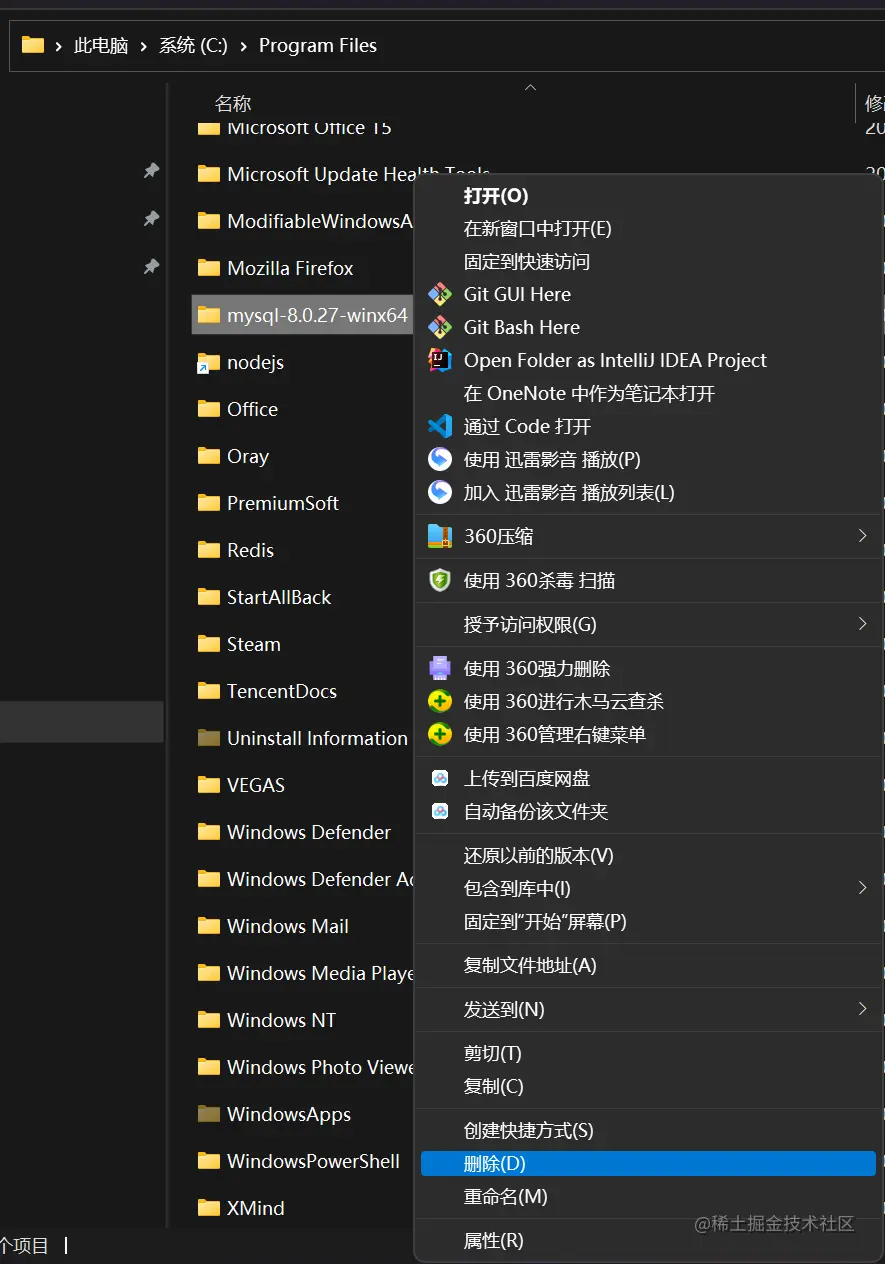
Task: Click chevron before Program Files in address bar
Action: pos(243,46)
